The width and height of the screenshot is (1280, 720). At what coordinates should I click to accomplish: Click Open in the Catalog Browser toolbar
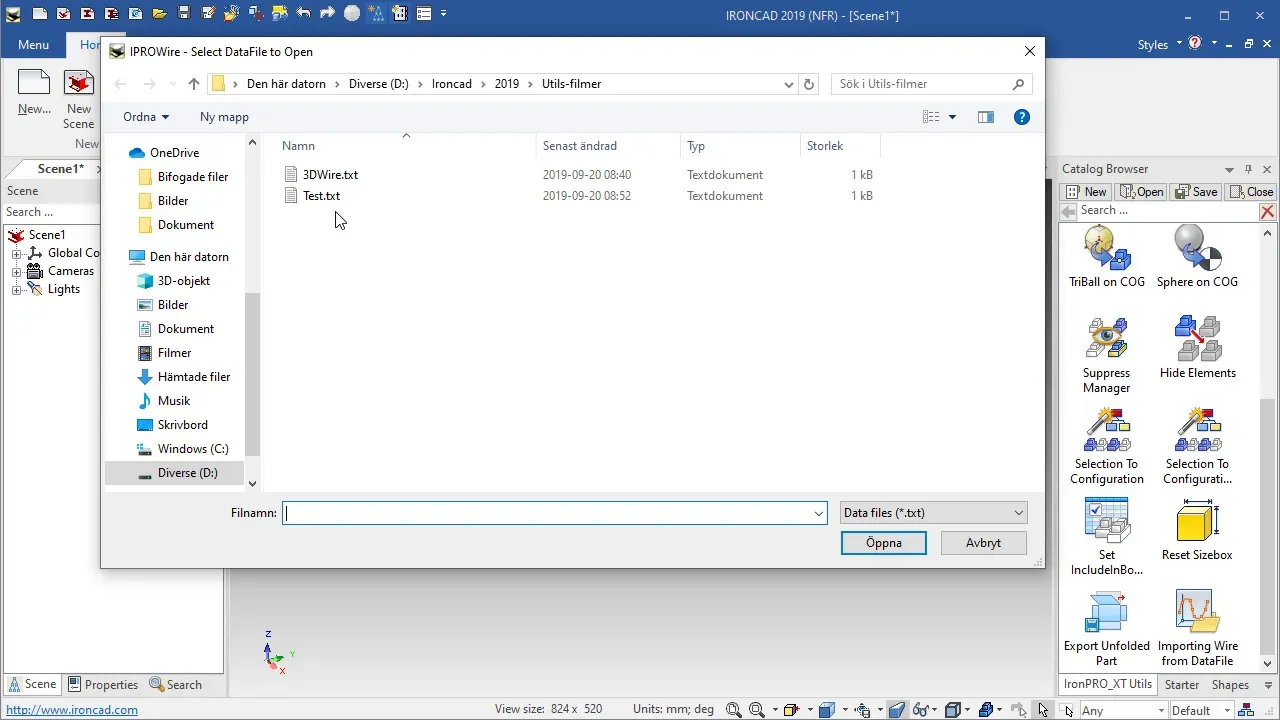[x=1142, y=191]
